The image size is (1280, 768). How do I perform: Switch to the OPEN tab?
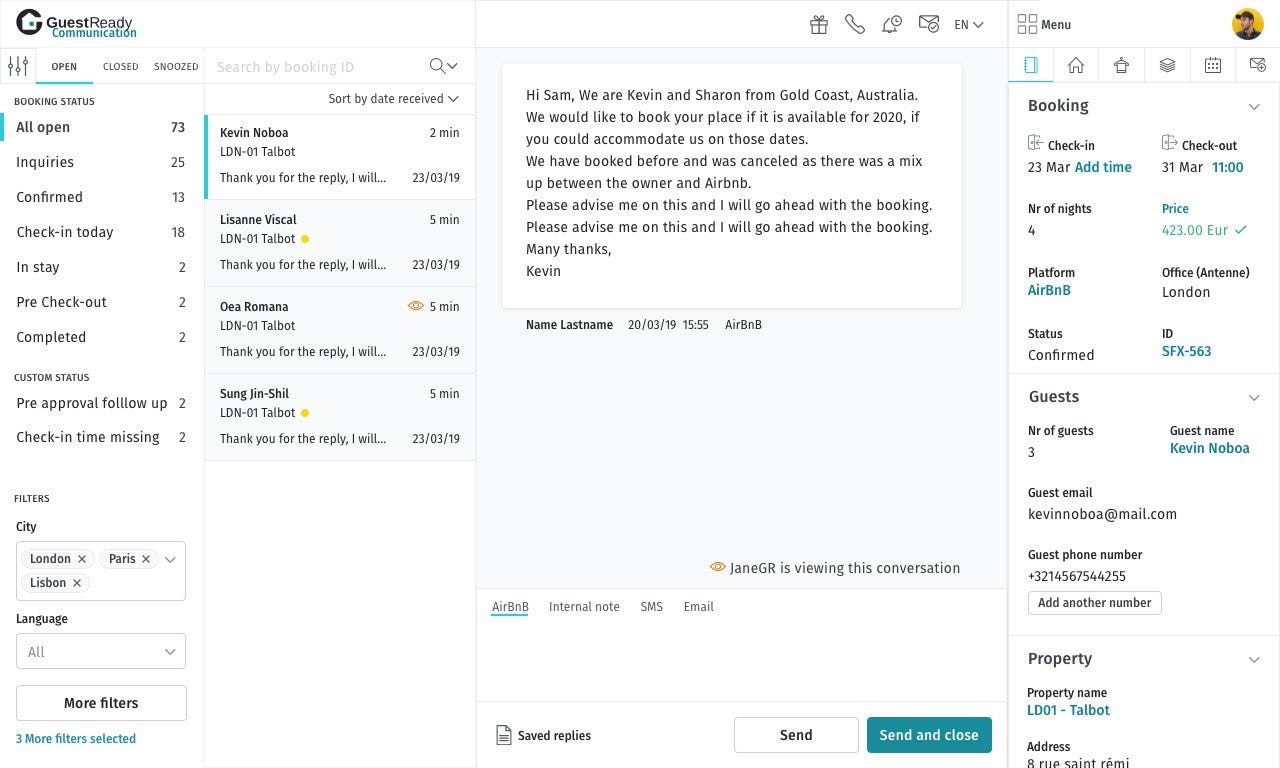click(x=64, y=66)
